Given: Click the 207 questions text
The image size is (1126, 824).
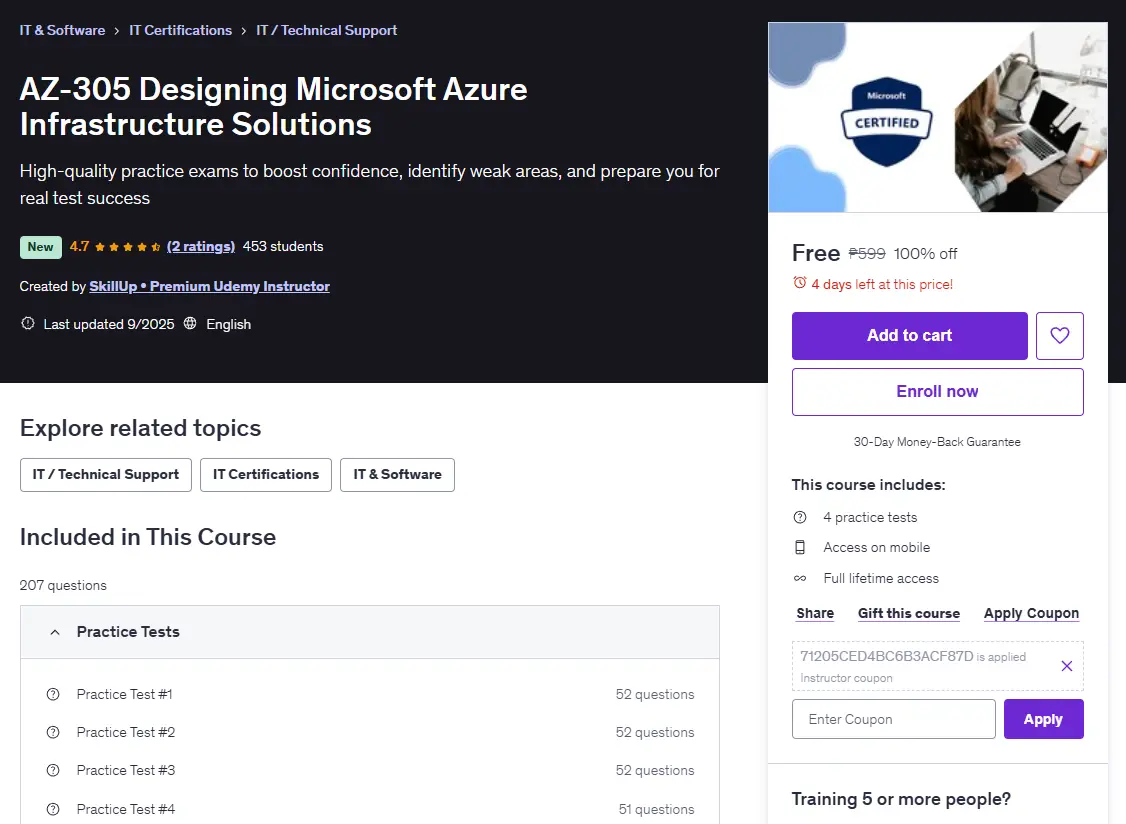Looking at the screenshot, I should (63, 585).
